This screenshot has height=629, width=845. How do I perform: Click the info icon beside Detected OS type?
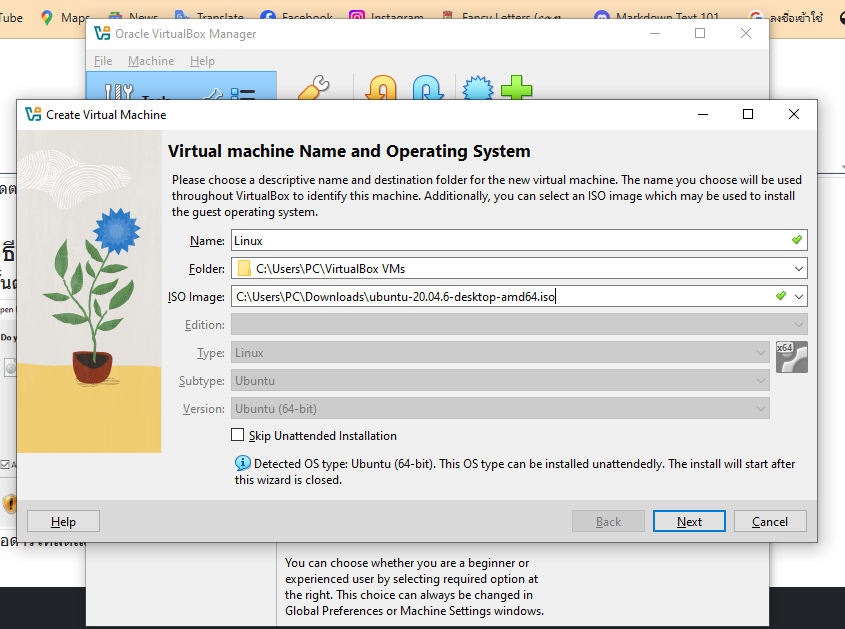tap(243, 463)
